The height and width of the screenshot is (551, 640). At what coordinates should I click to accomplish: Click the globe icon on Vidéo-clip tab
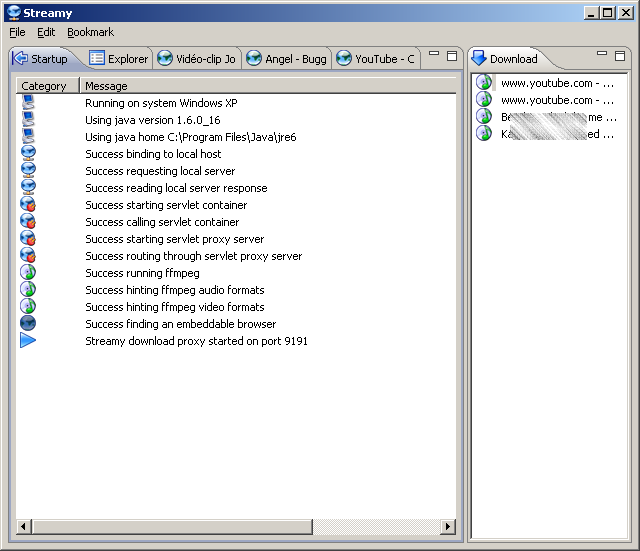(165, 58)
